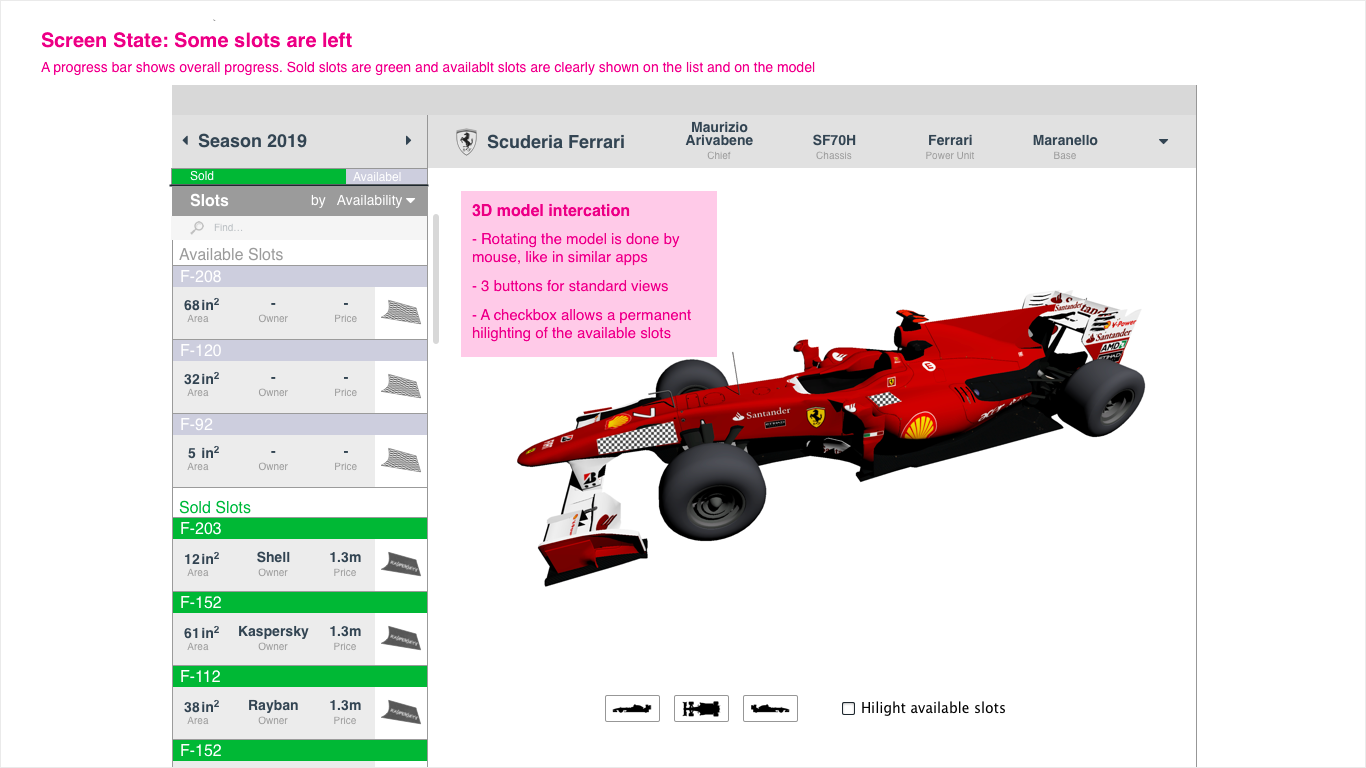Select the F-120 slot header
The image size is (1366, 768).
click(300, 350)
